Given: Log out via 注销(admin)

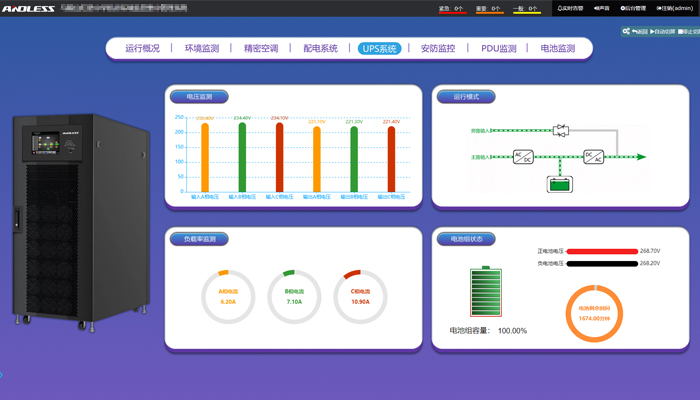Looking at the screenshot, I should [675, 8].
